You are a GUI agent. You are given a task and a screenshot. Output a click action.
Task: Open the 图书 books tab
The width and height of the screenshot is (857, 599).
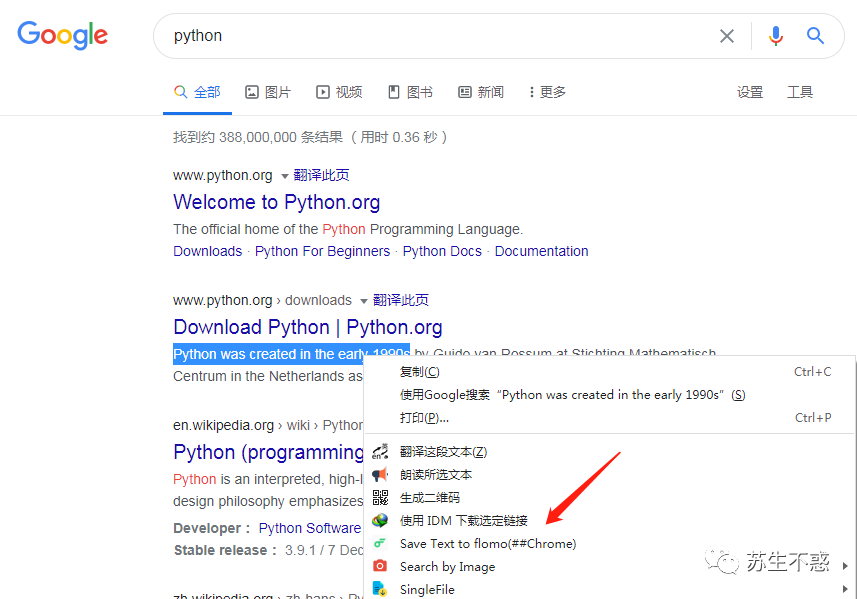[410, 92]
